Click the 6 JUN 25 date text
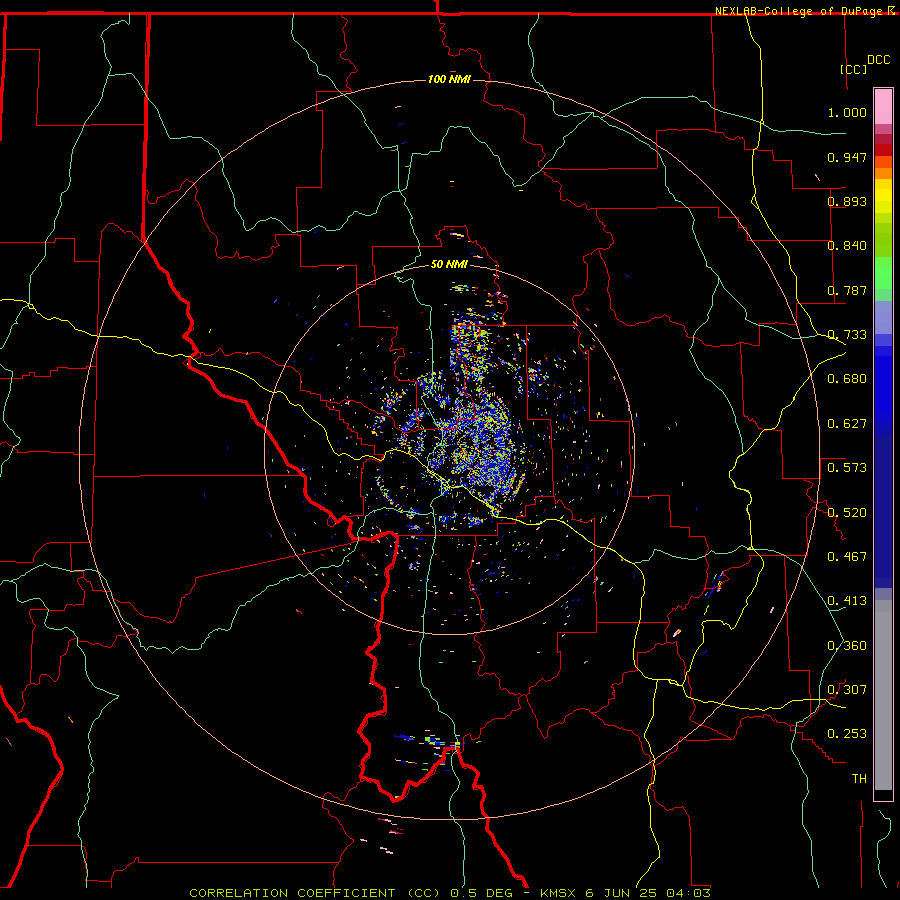Screen dimensions: 900x900 [621, 893]
